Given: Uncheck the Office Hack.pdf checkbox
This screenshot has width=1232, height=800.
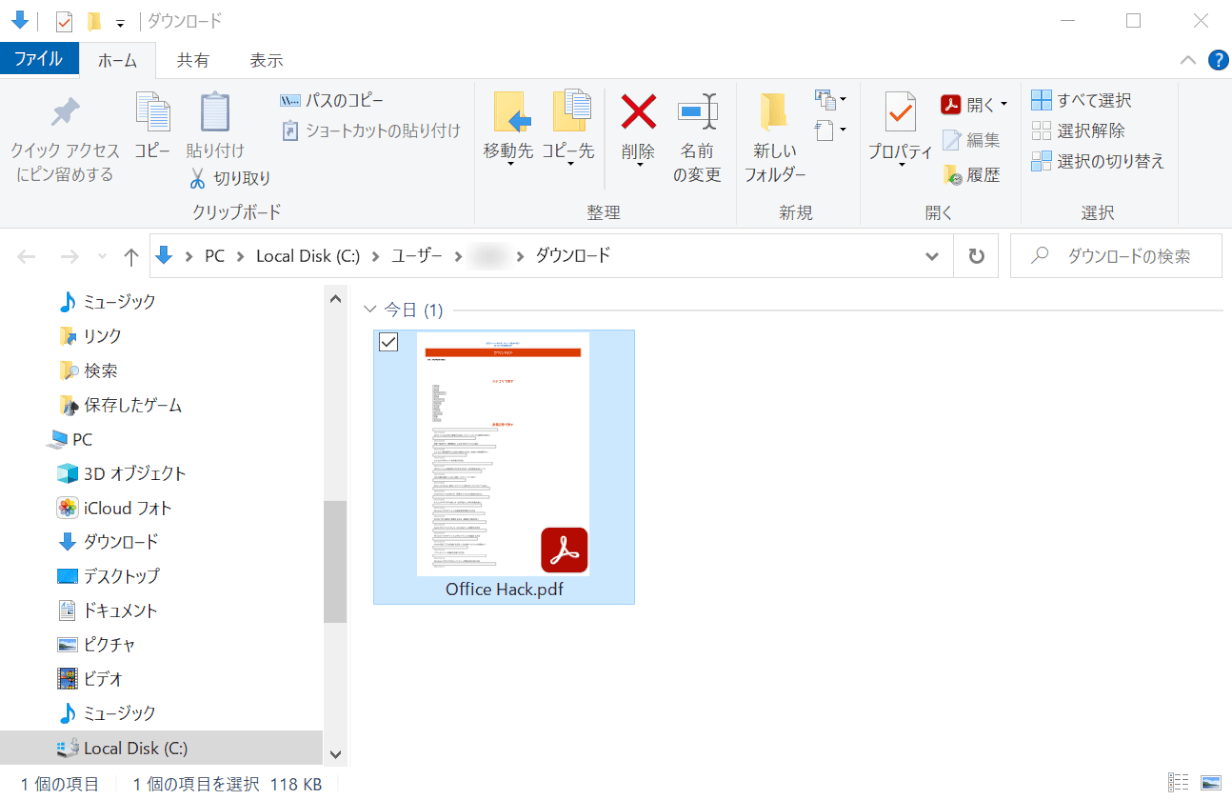Looking at the screenshot, I should pyautogui.click(x=389, y=343).
